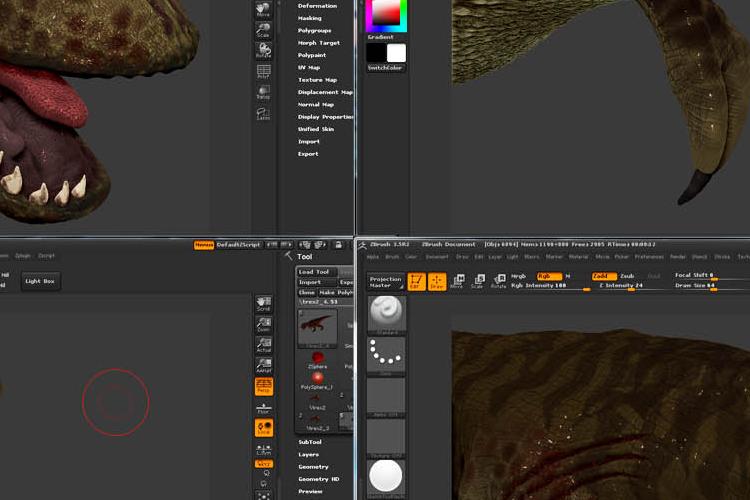750x500 pixels.
Task: Click Import button beneath Load Tool
Action: 317,282
